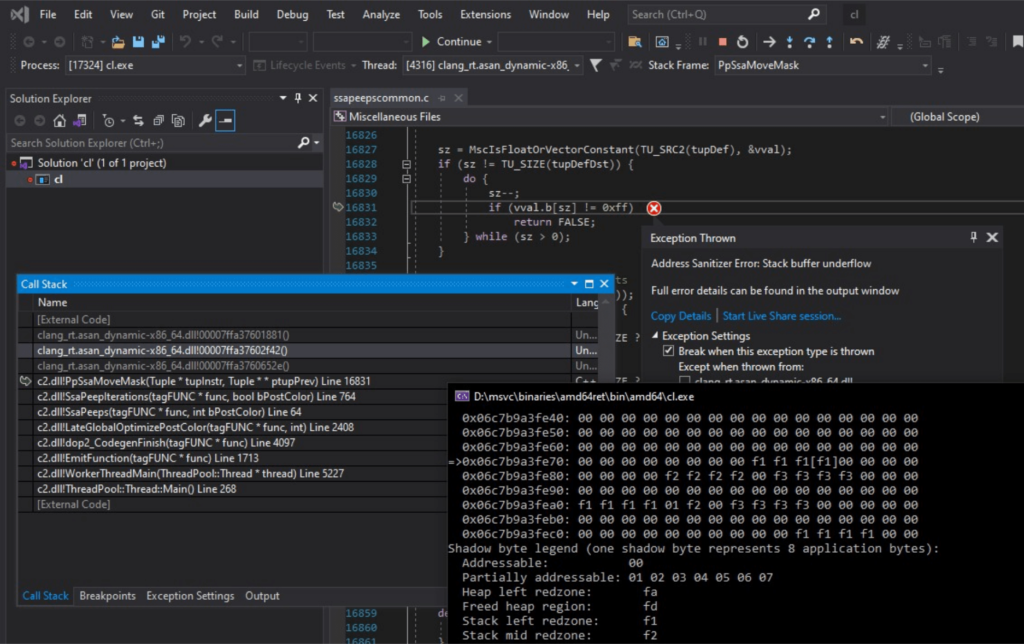Switch to the Breakpoints tab

(107, 596)
